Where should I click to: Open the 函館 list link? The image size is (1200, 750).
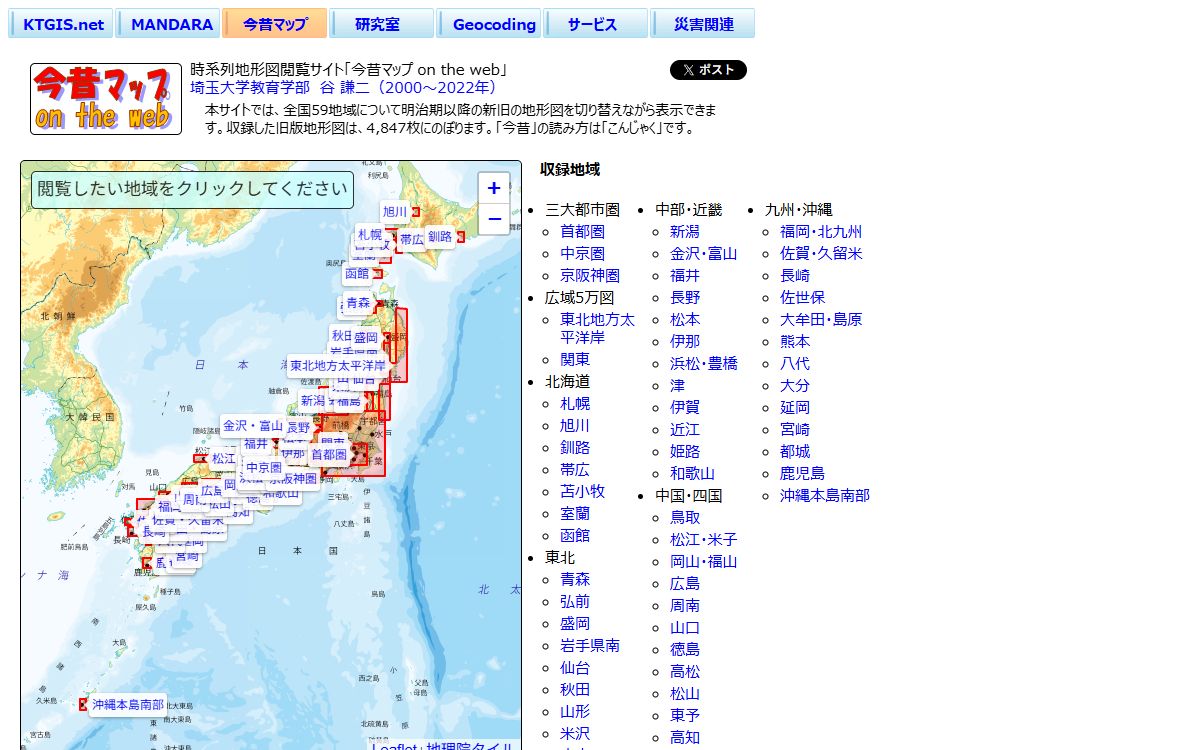(575, 535)
